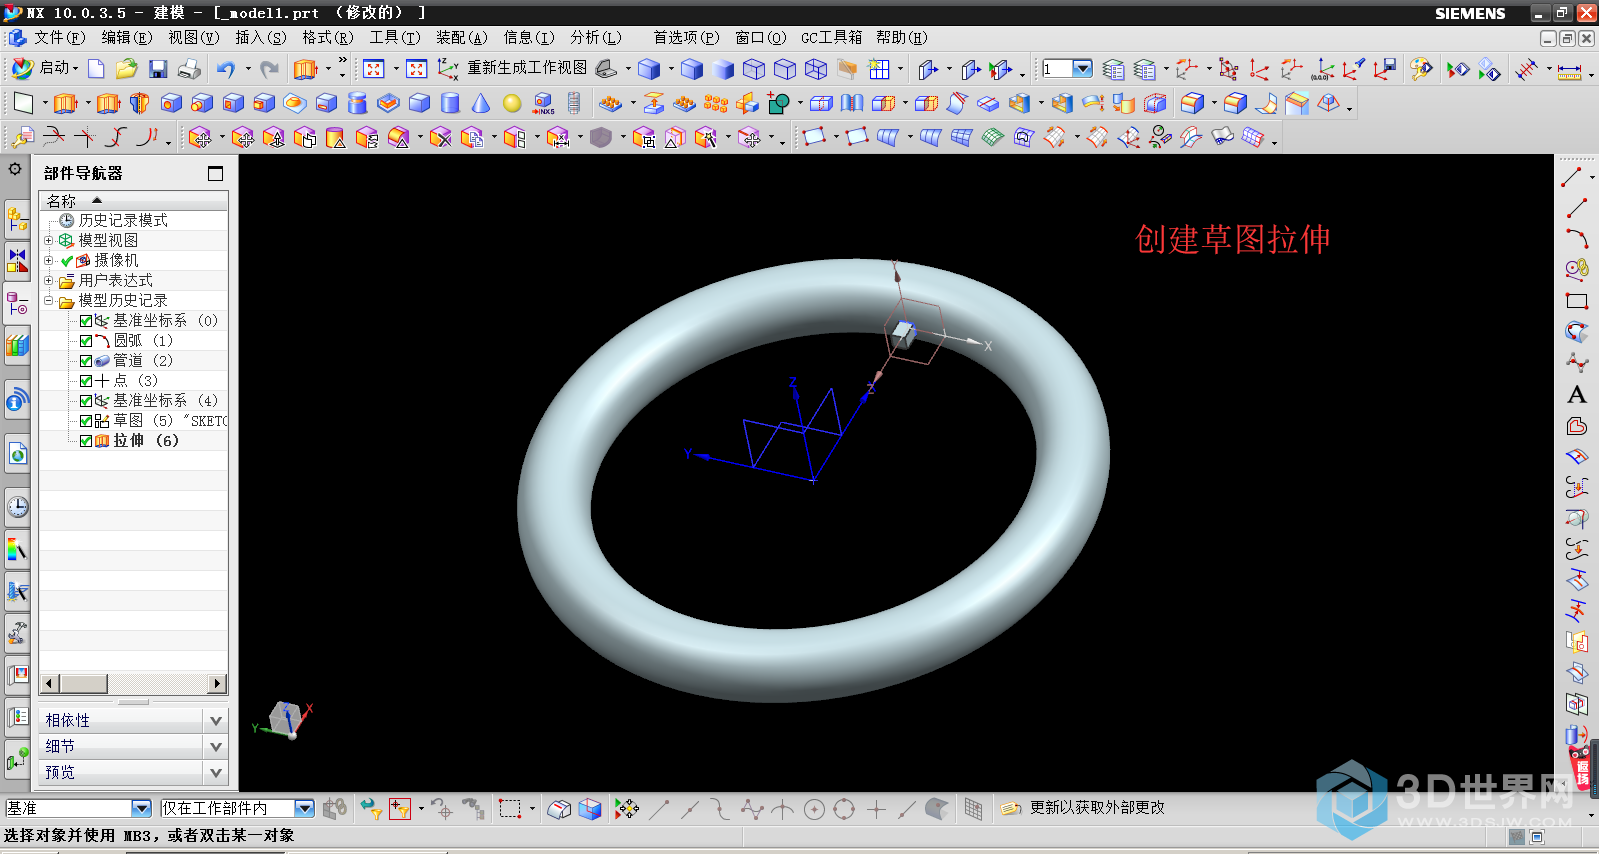The width and height of the screenshot is (1599, 854).
Task: Click 更新以获取外部更改 button
Action: (1083, 808)
